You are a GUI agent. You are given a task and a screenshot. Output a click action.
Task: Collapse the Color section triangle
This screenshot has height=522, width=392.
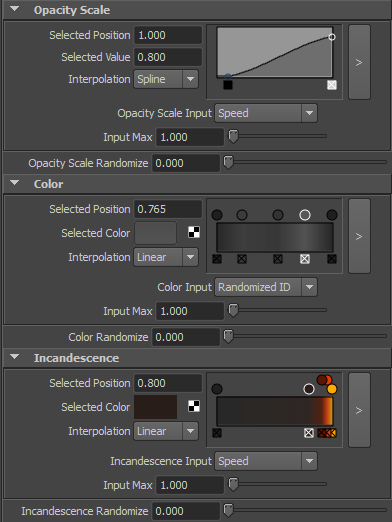pos(15,183)
